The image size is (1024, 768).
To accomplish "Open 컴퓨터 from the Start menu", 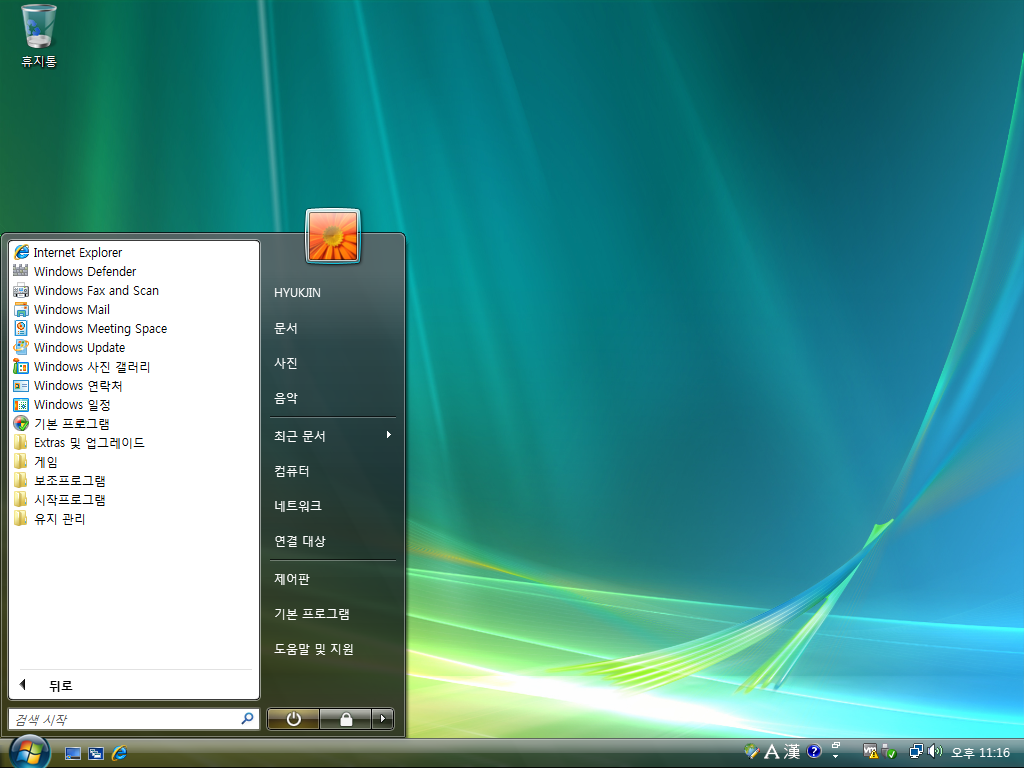I will (x=332, y=471).
